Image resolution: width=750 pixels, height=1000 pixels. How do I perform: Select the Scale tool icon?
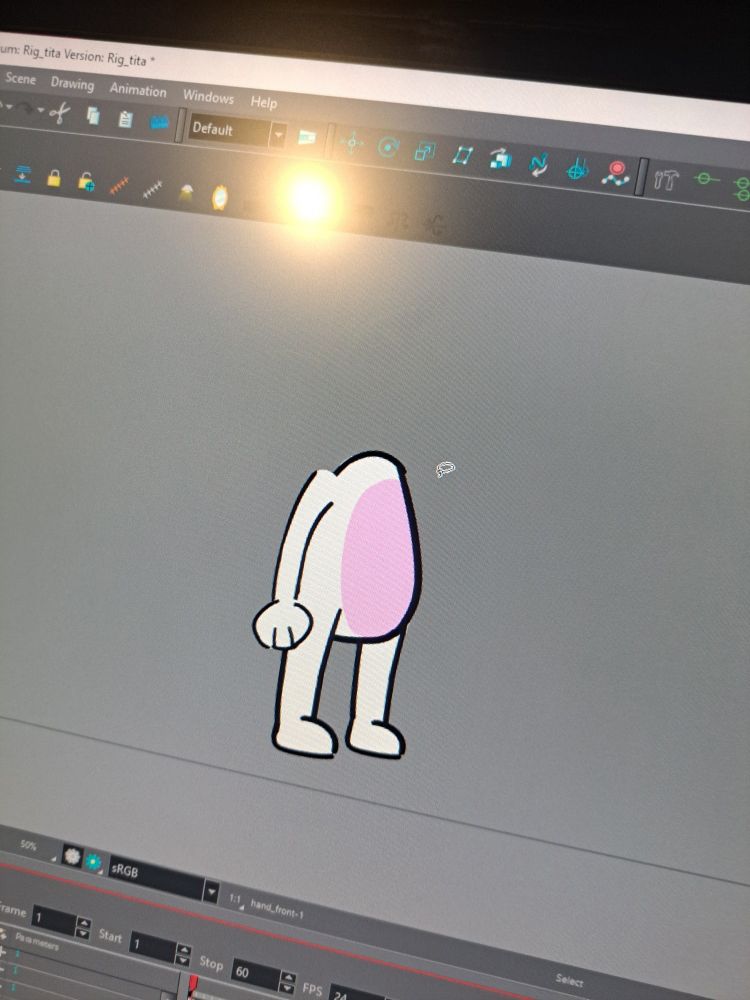coord(425,151)
